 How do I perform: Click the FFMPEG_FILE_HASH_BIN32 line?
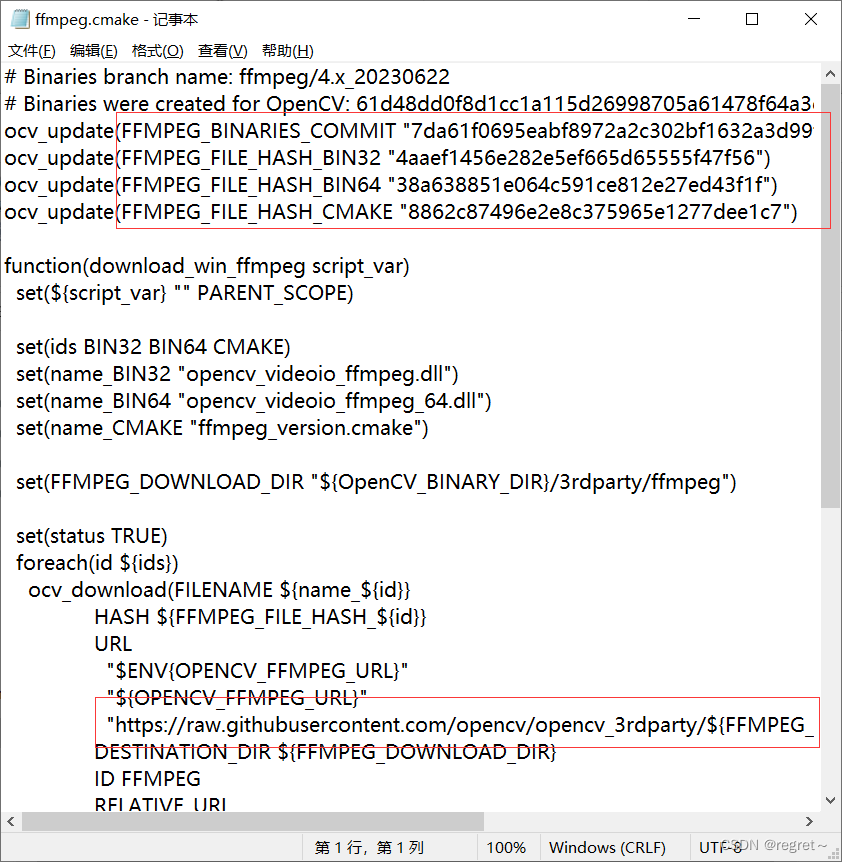pyautogui.click(x=387, y=158)
